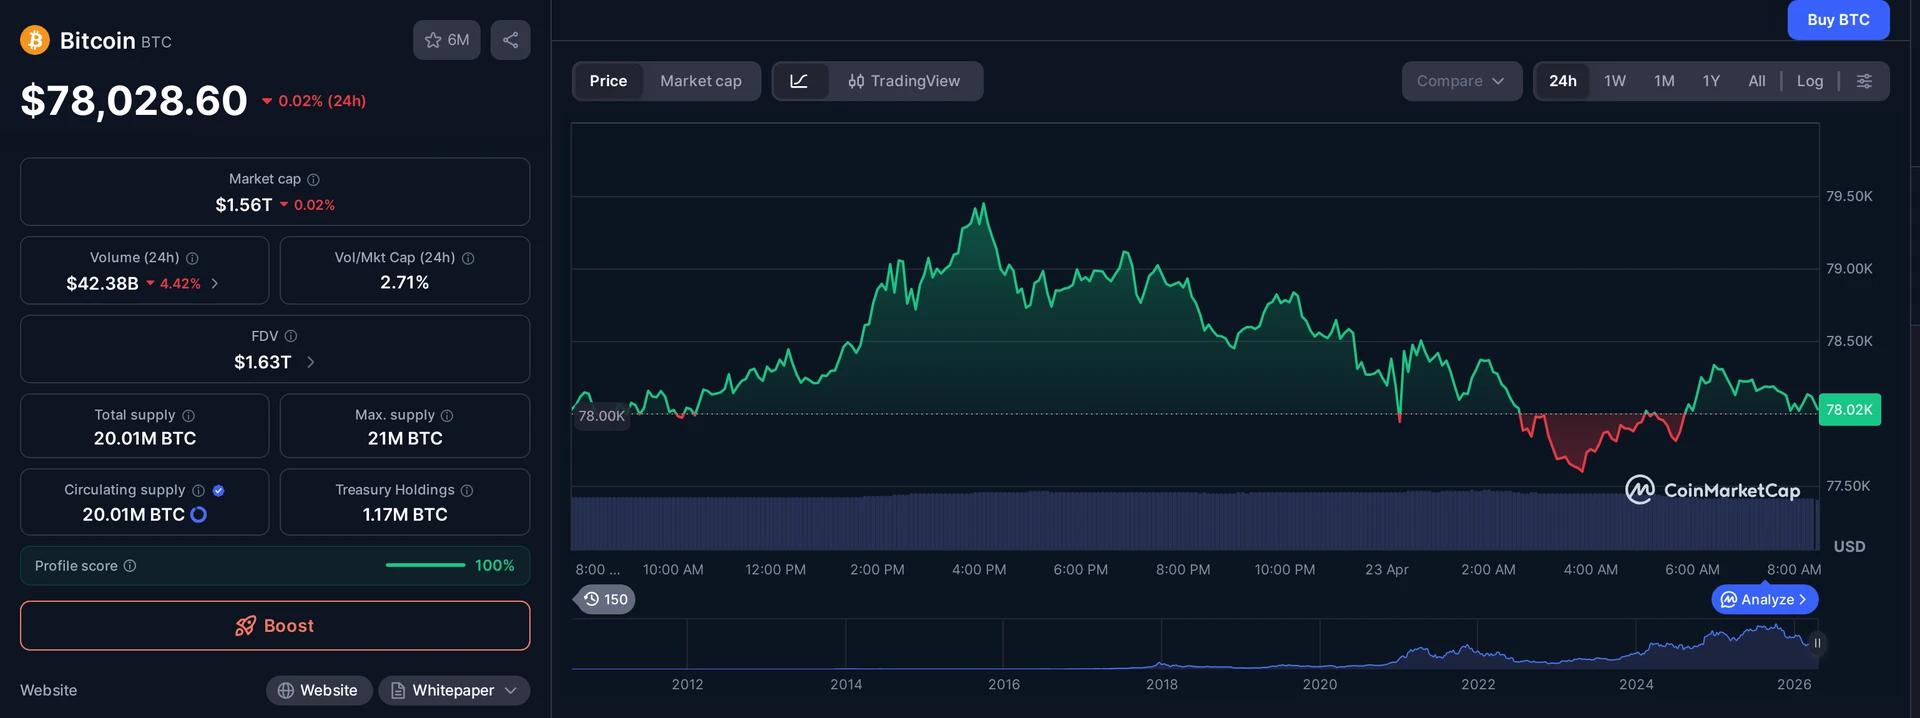This screenshot has width=1920, height=718.
Task: Open the Compare dropdown
Action: pyautogui.click(x=1461, y=81)
